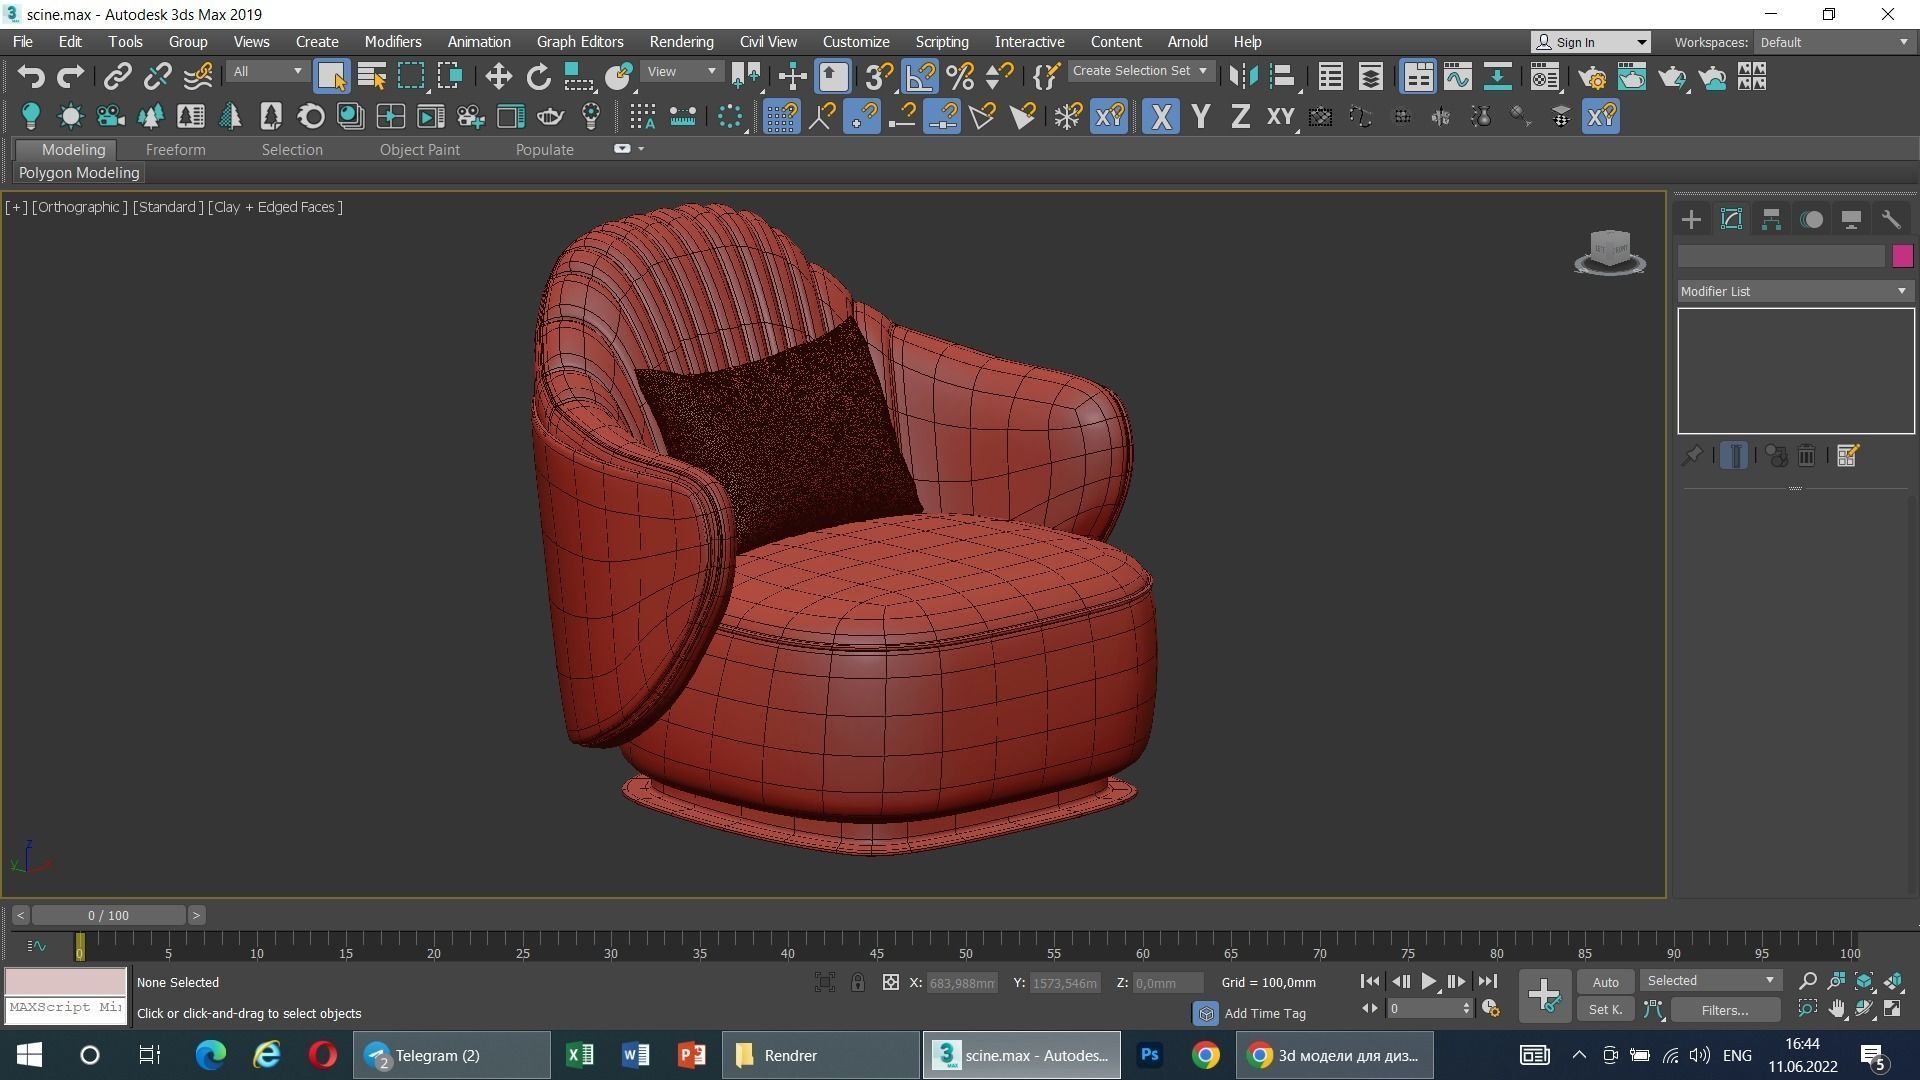
Task: Select the Select and Link tool
Action: tap(117, 76)
